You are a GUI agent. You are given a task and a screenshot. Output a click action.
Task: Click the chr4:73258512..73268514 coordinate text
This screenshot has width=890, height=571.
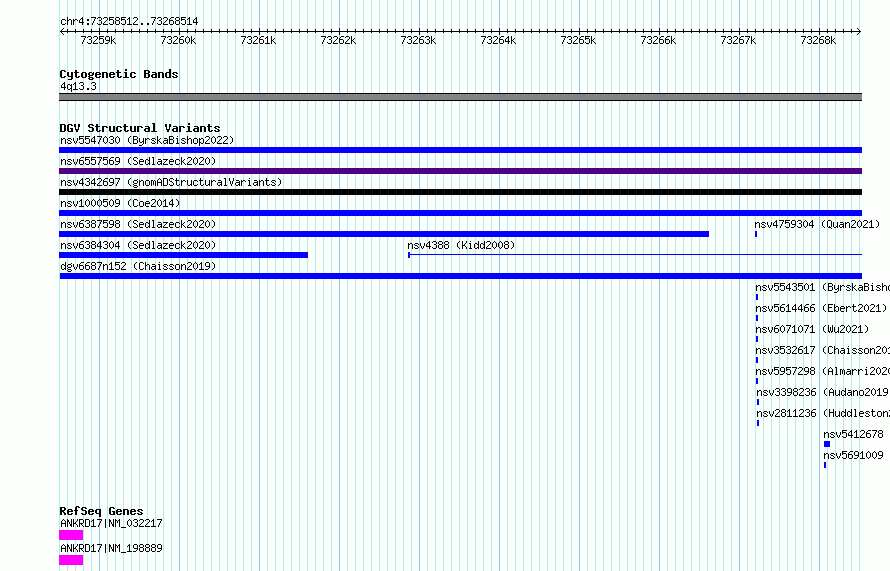129,22
